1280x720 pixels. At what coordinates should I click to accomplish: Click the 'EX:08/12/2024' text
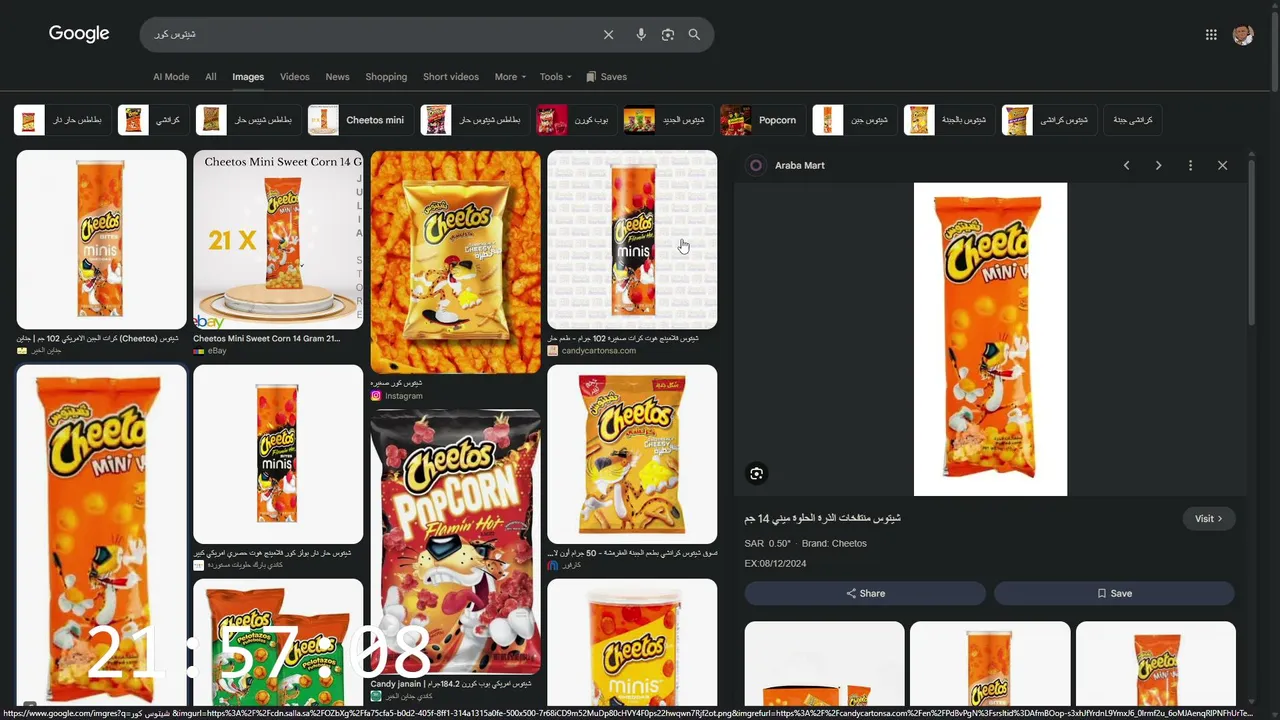(775, 564)
